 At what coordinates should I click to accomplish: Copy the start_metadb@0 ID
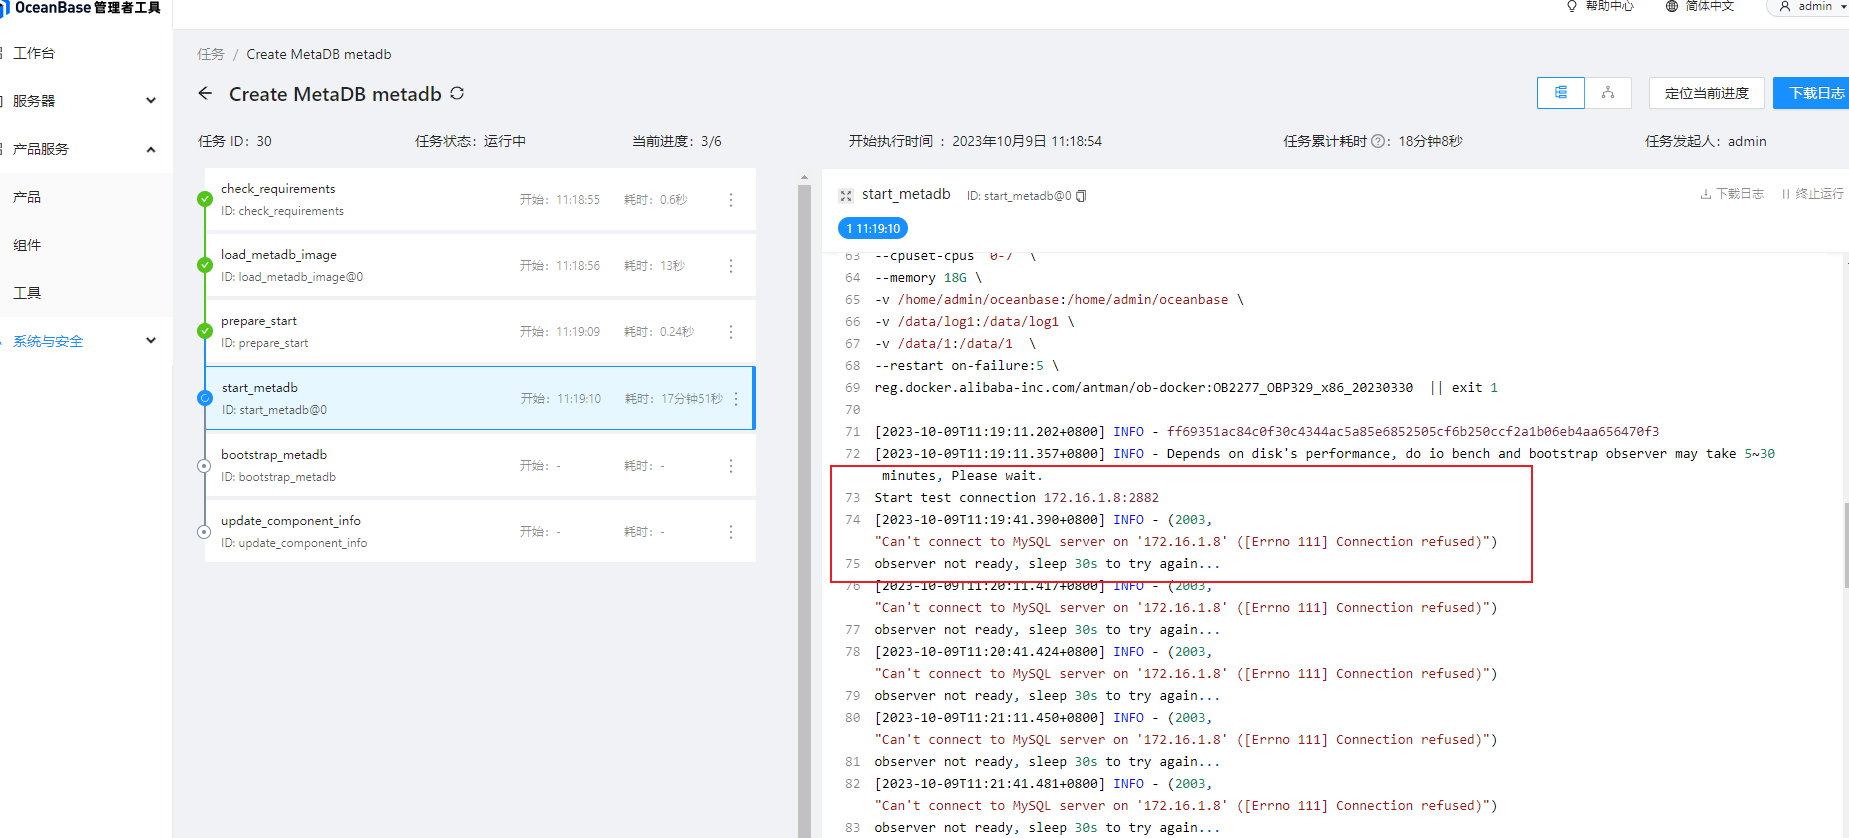coord(1081,196)
